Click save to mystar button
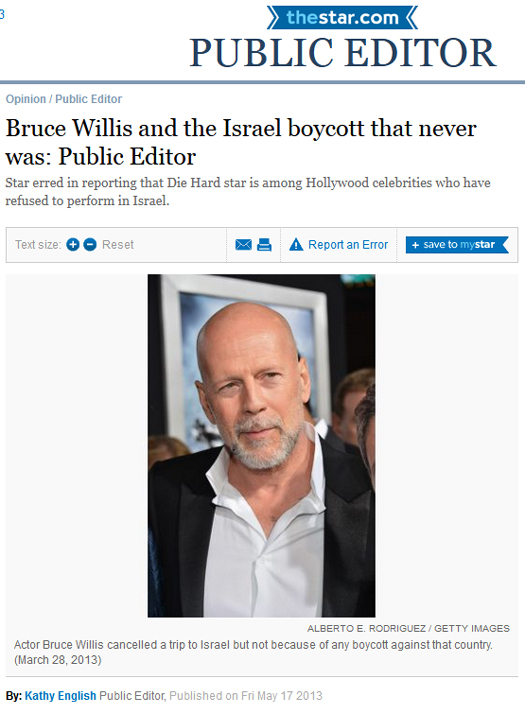525x714 pixels. (x=457, y=245)
